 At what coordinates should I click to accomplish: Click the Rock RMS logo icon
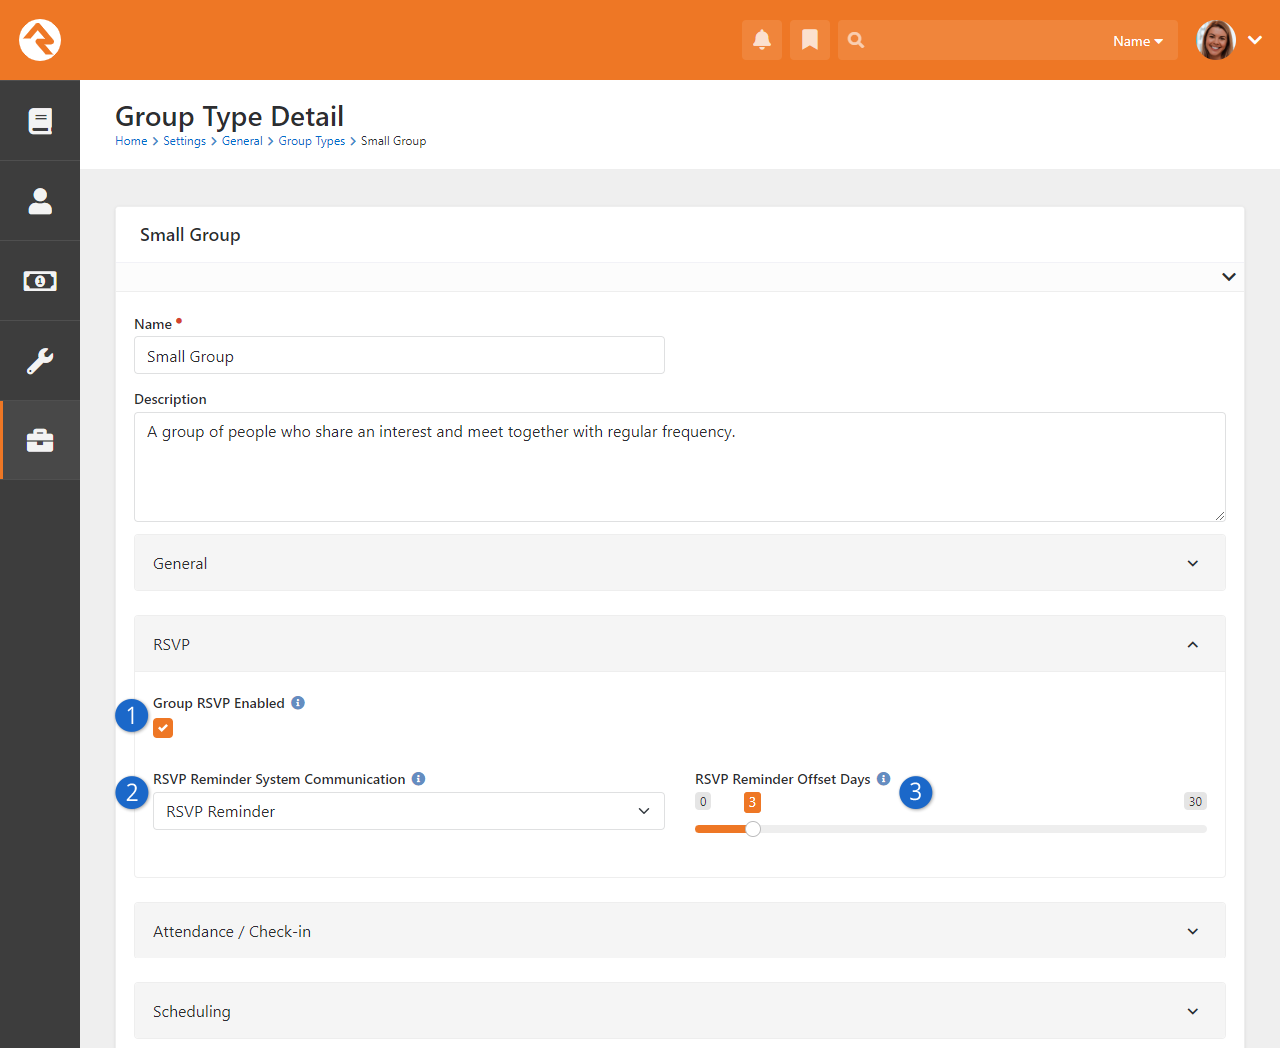[x=40, y=40]
